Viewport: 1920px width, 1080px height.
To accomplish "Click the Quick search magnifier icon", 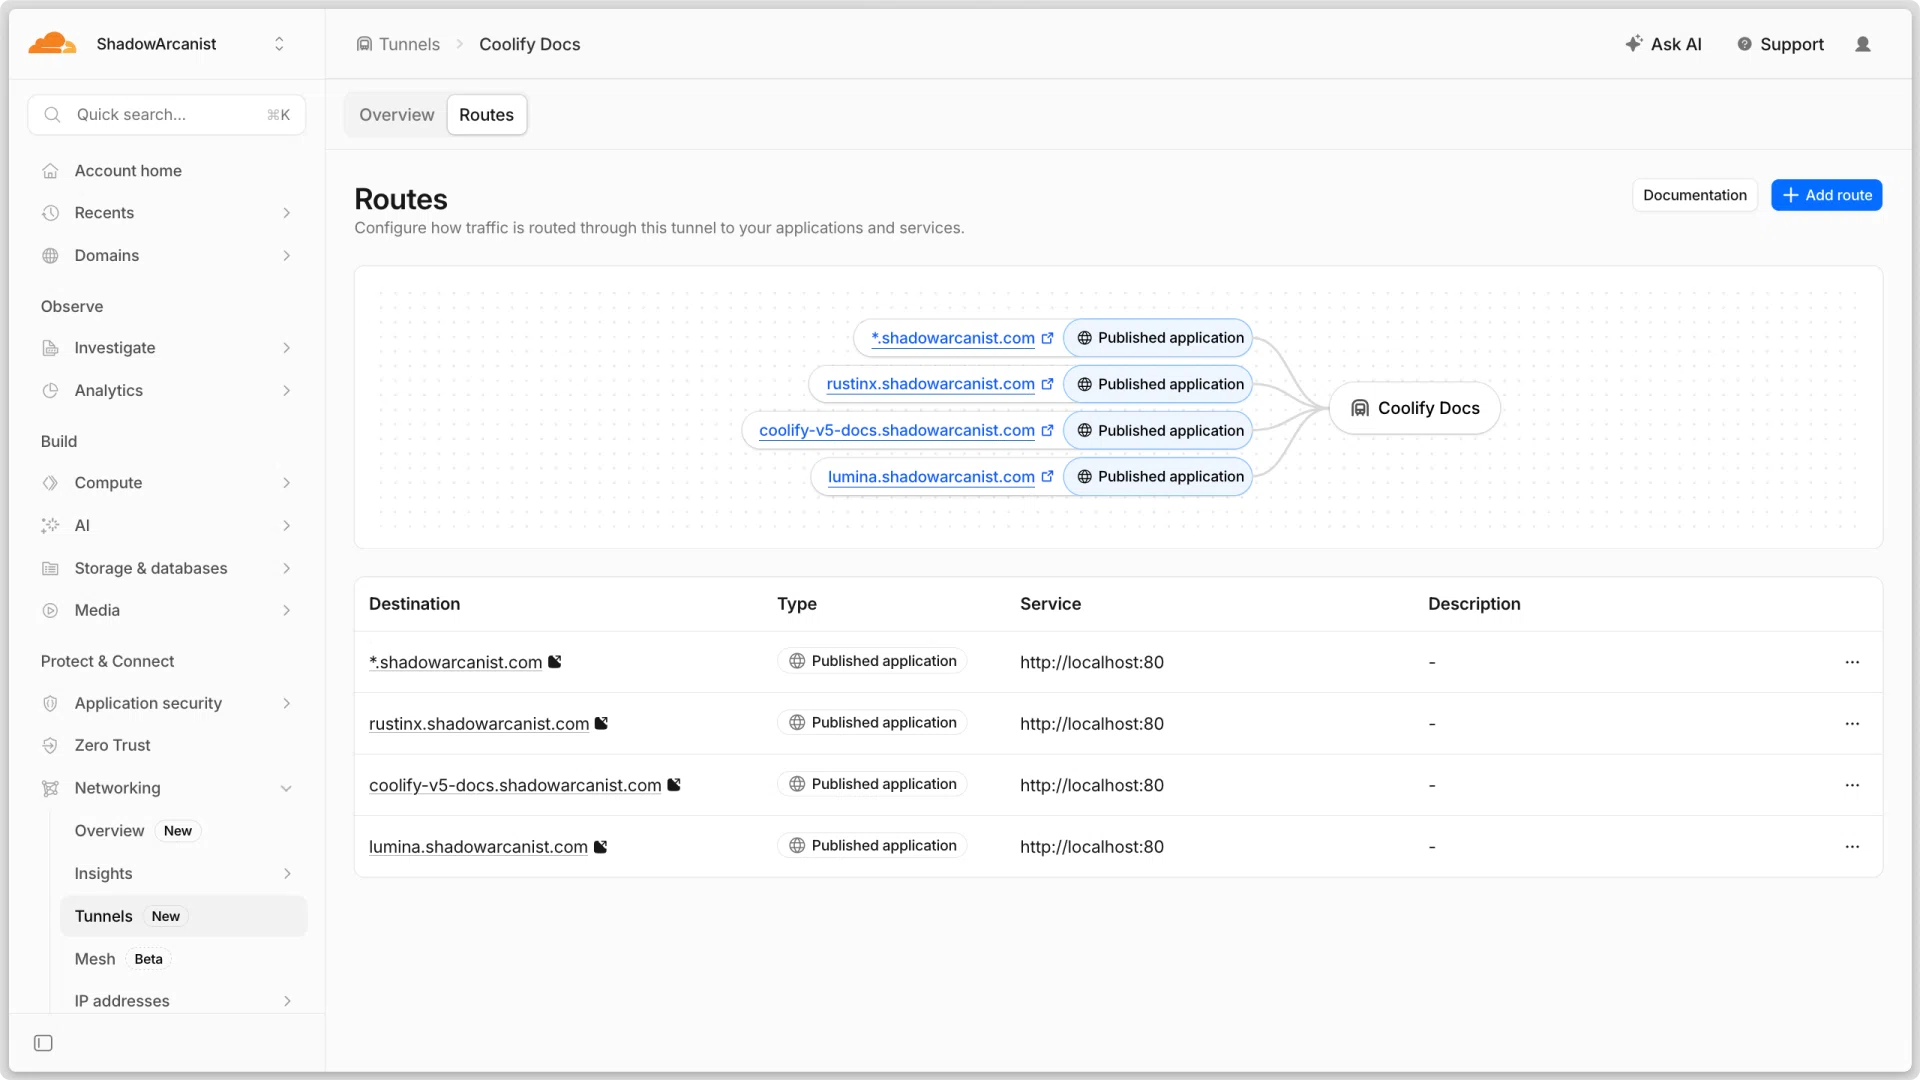I will [53, 115].
